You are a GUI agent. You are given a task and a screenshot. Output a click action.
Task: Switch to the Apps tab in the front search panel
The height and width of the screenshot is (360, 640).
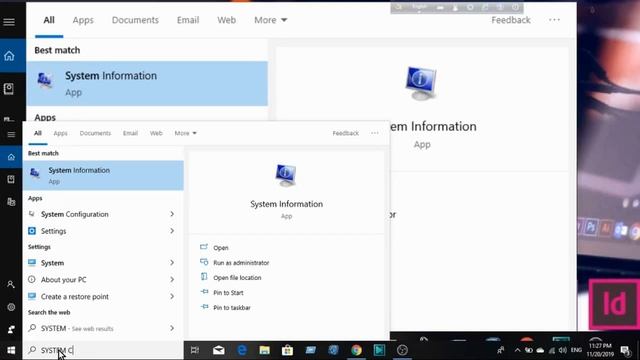point(60,133)
